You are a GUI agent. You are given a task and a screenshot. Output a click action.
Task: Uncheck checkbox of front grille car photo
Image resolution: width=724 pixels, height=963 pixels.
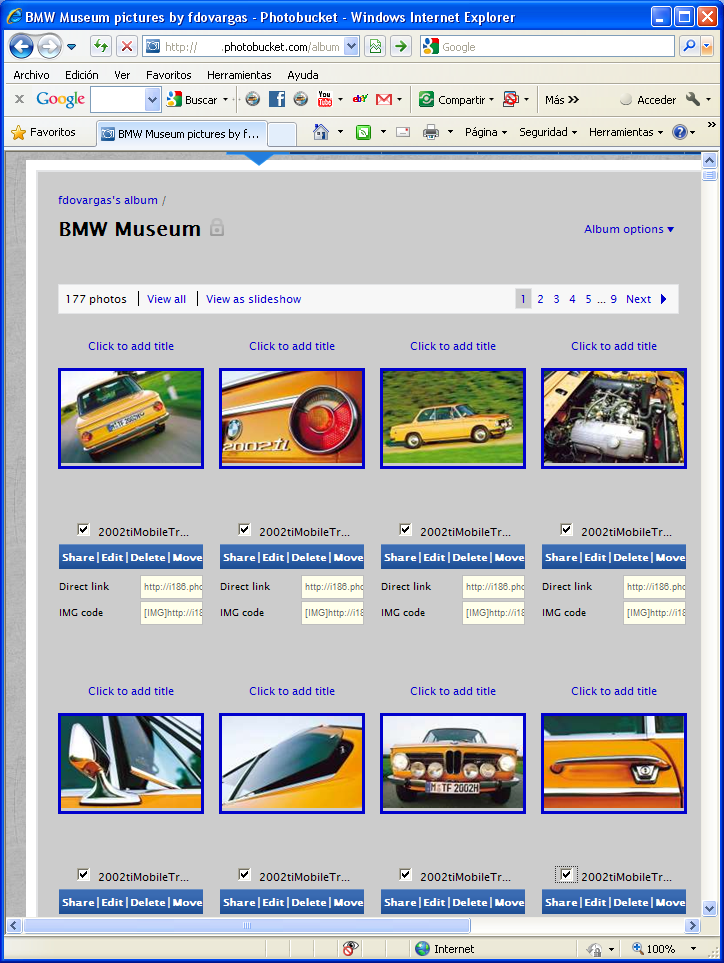click(405, 875)
